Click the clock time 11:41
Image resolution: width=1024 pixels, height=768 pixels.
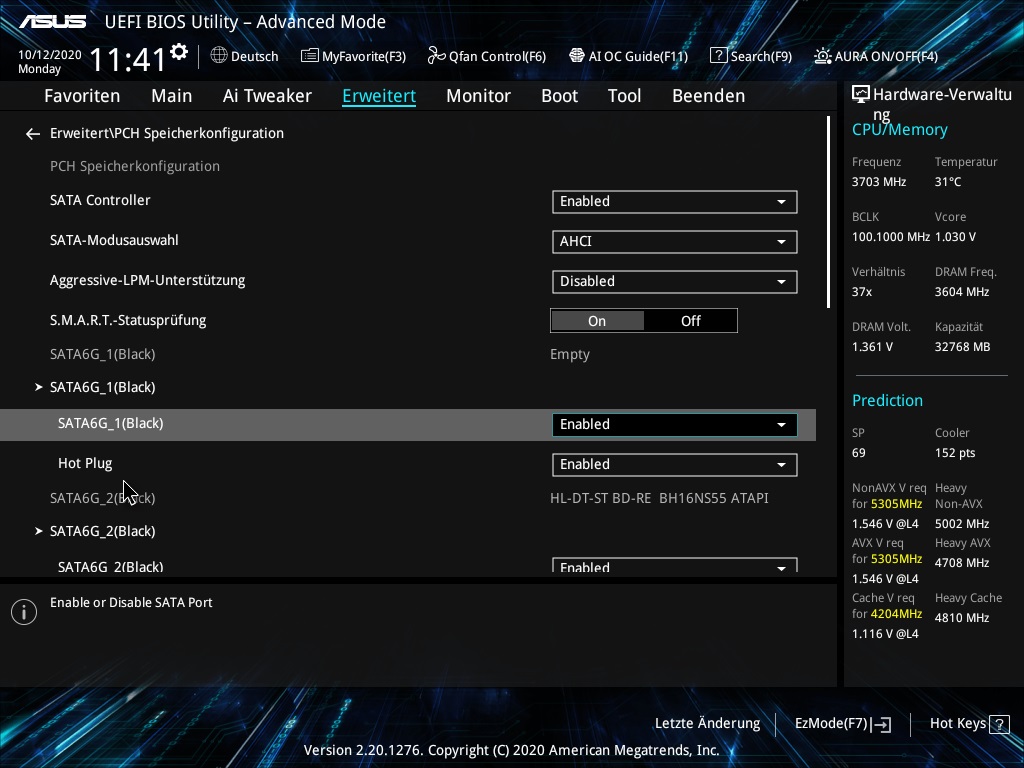128,60
